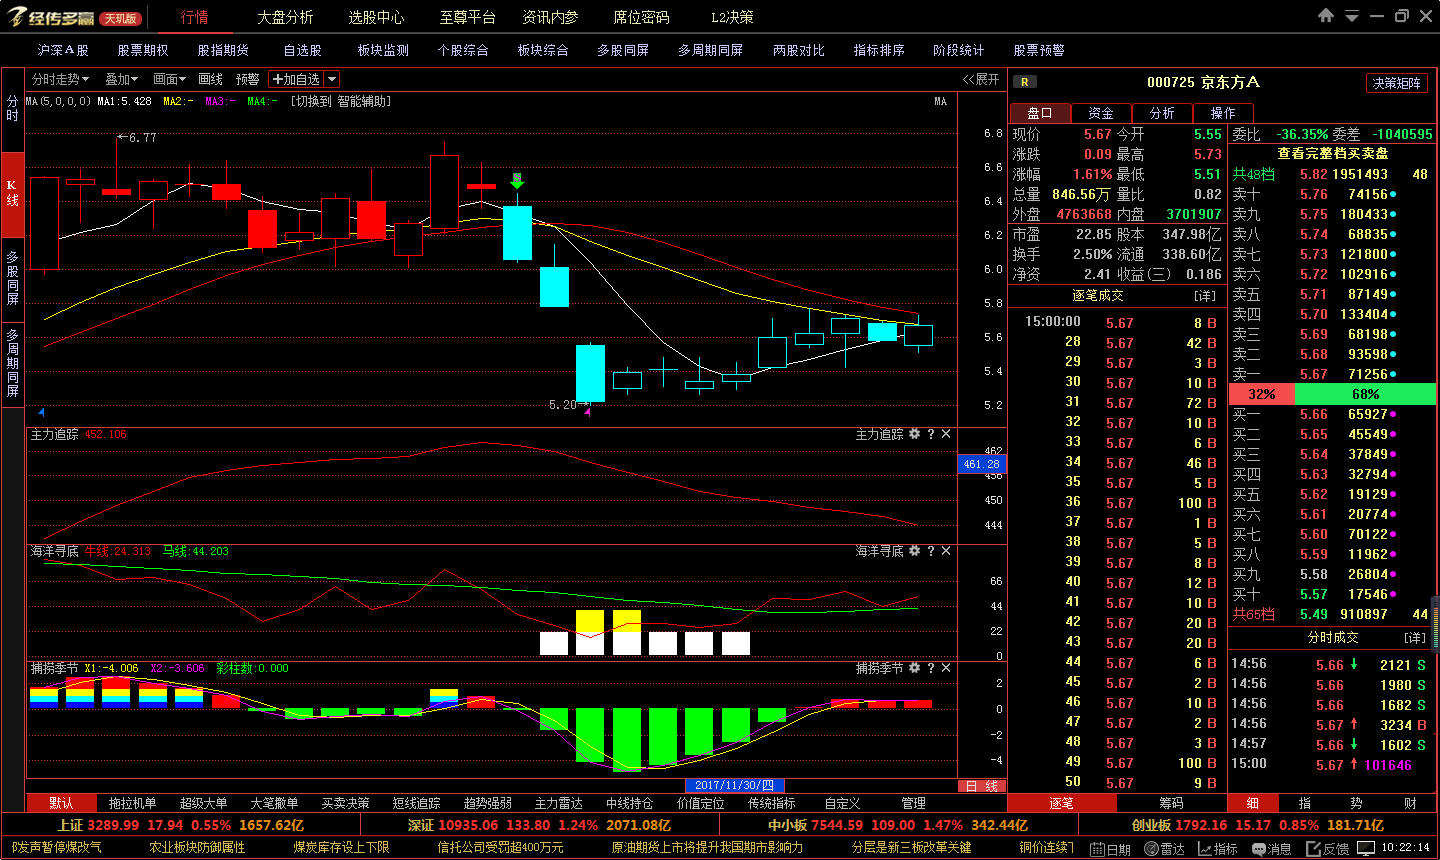Screen dimensions: 1440x860
Task: Open L2决策 top tab
Action: coord(732,17)
